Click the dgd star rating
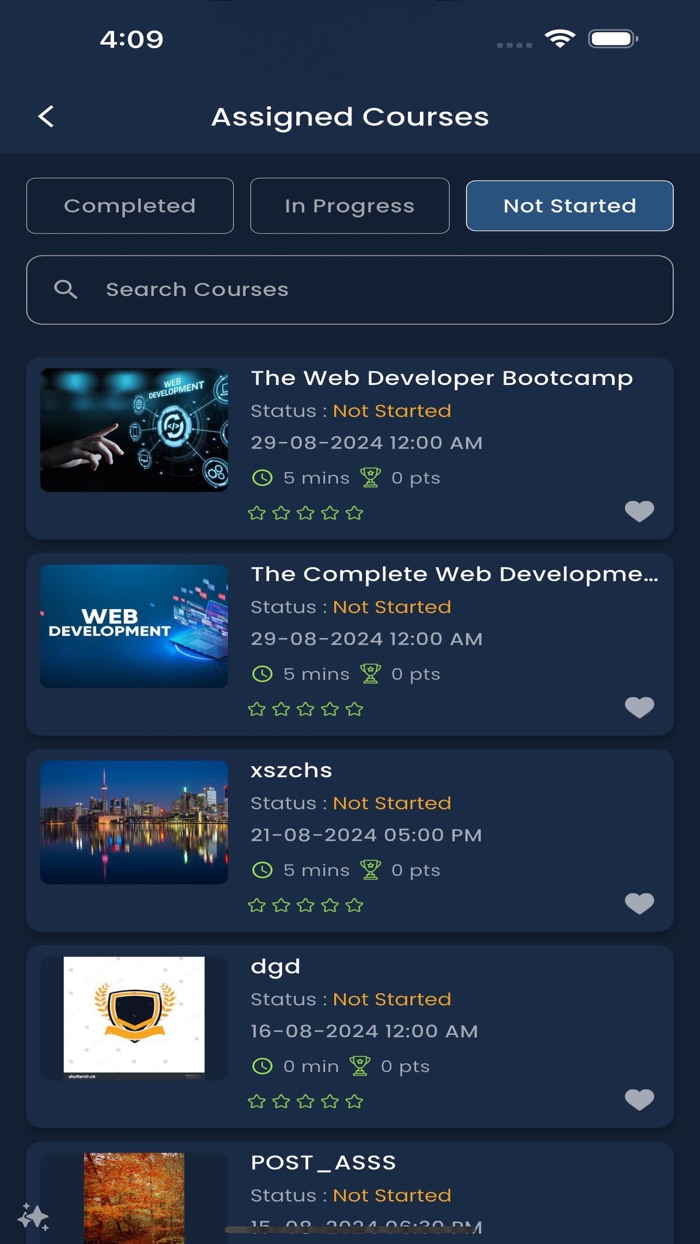 (x=306, y=1101)
